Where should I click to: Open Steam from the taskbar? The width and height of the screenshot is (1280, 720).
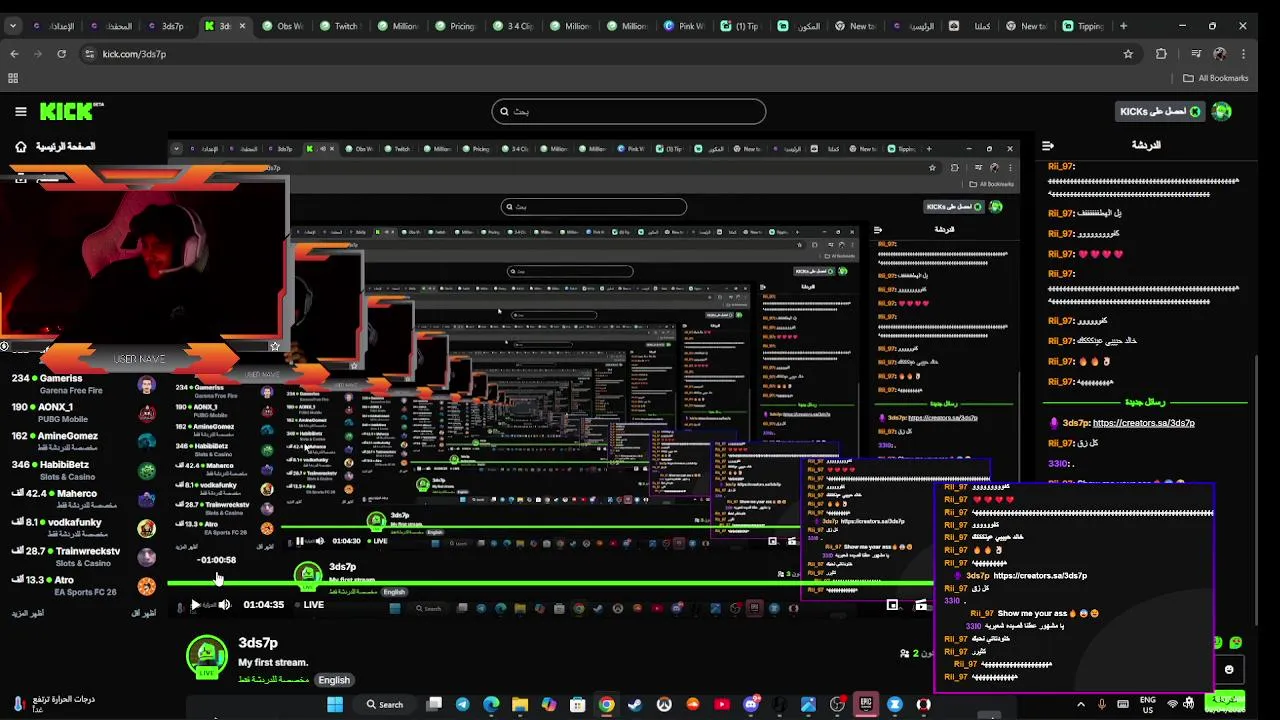pyautogui.click(x=635, y=704)
